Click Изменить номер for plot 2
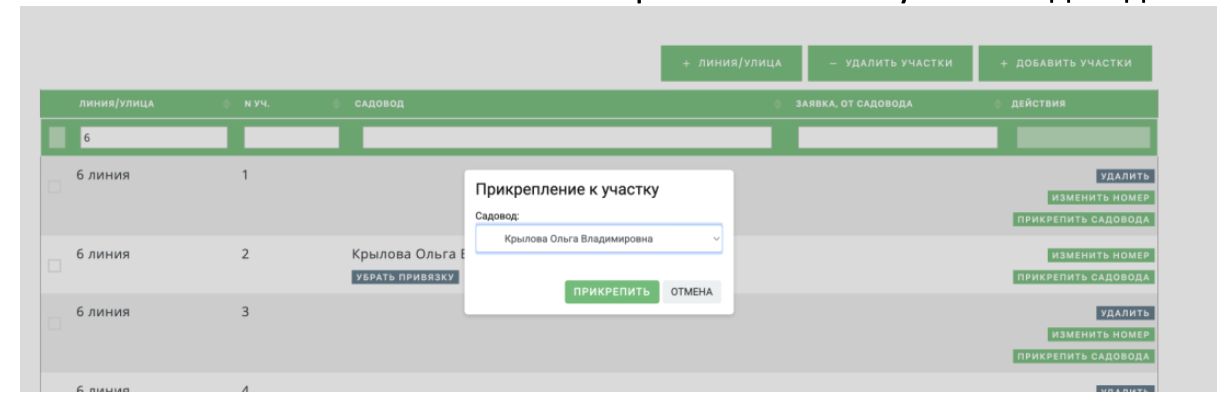 (x=1100, y=256)
